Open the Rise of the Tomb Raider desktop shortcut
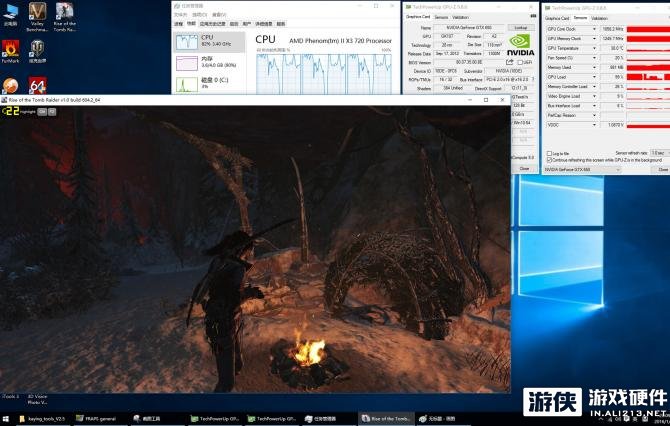The width and height of the screenshot is (670, 426). point(65,17)
